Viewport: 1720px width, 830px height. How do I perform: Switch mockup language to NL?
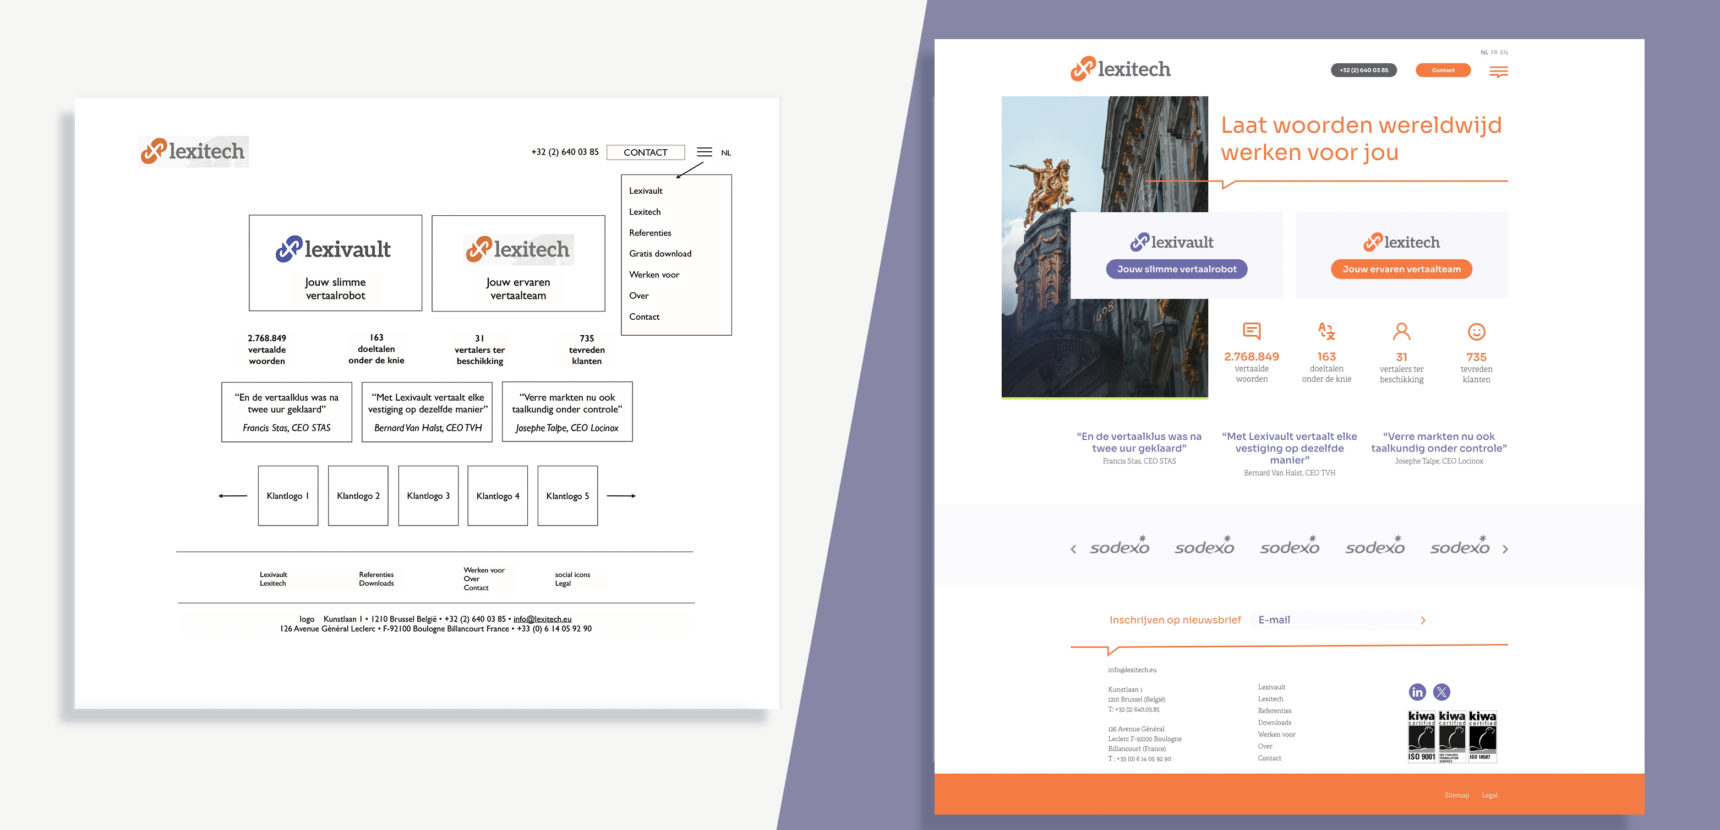click(1484, 52)
